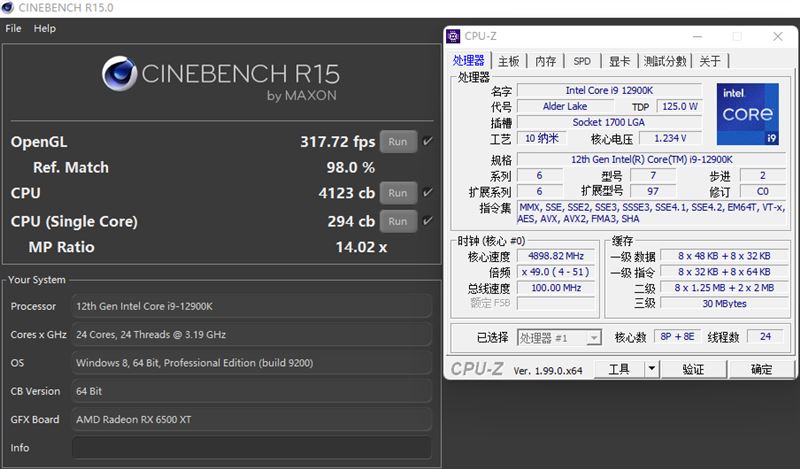Click the Cinebench title bar app icon
The width and height of the screenshot is (800, 469).
(x=9, y=7)
